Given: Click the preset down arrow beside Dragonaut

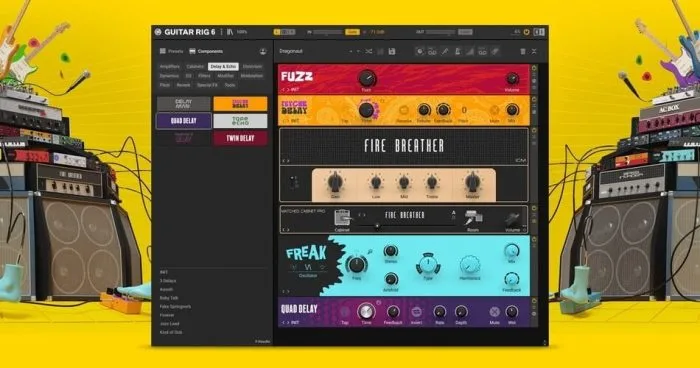Looking at the screenshot, I should [x=358, y=52].
